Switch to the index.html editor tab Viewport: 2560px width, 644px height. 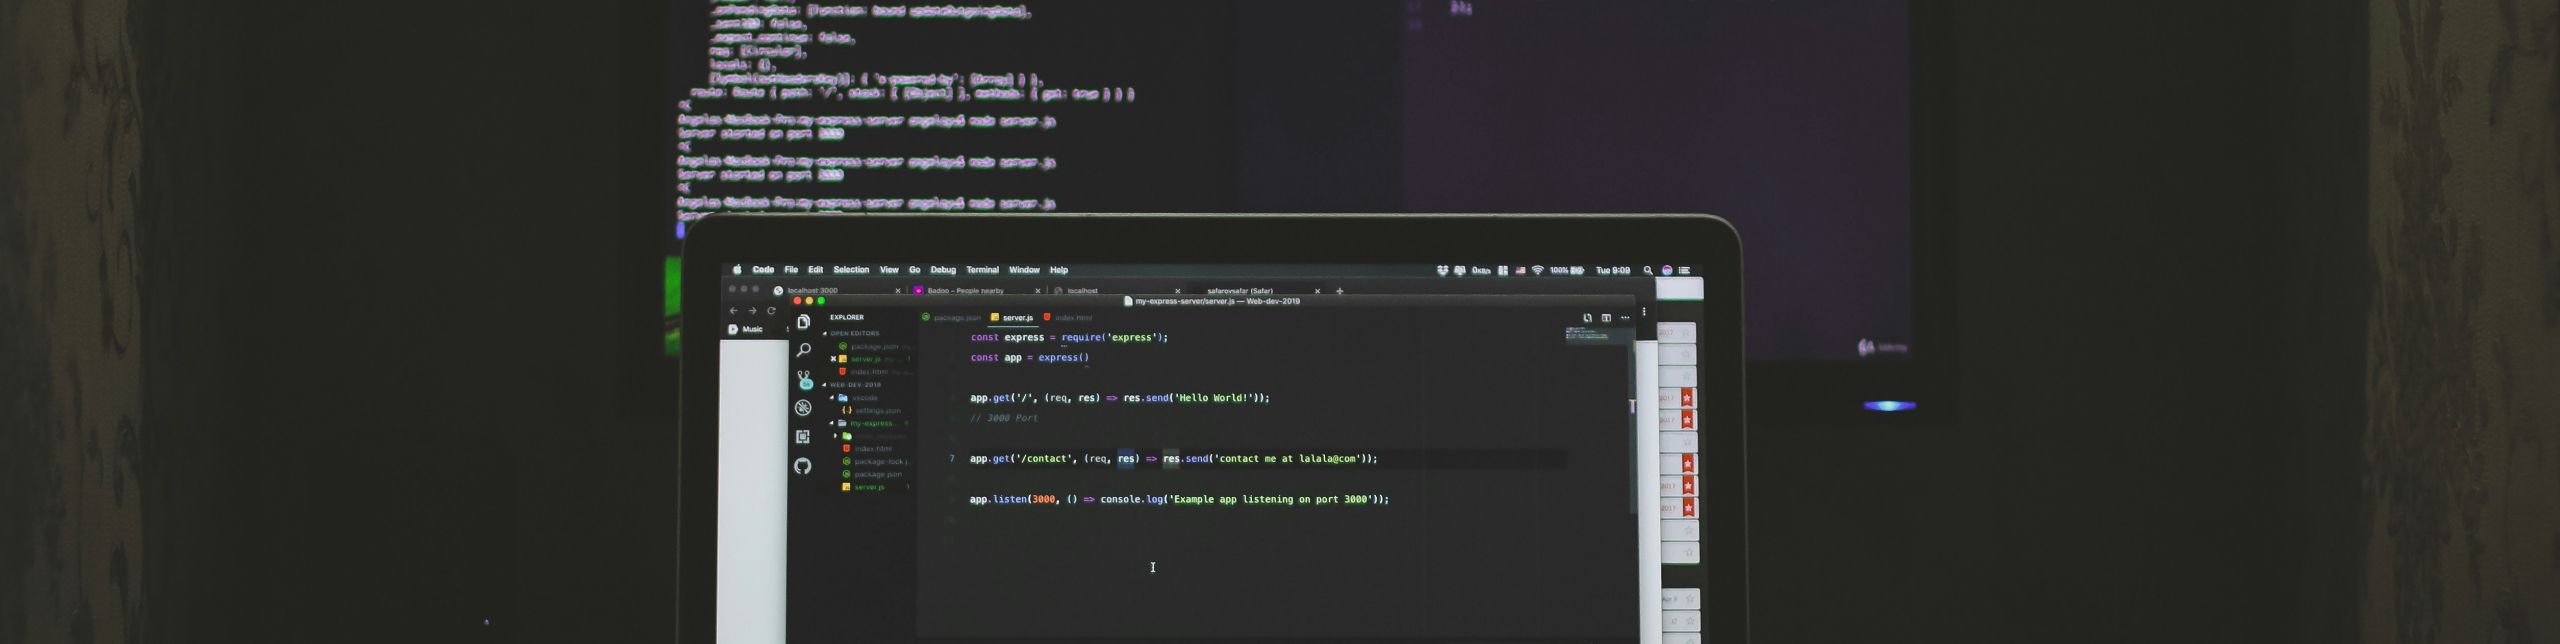pos(1068,318)
